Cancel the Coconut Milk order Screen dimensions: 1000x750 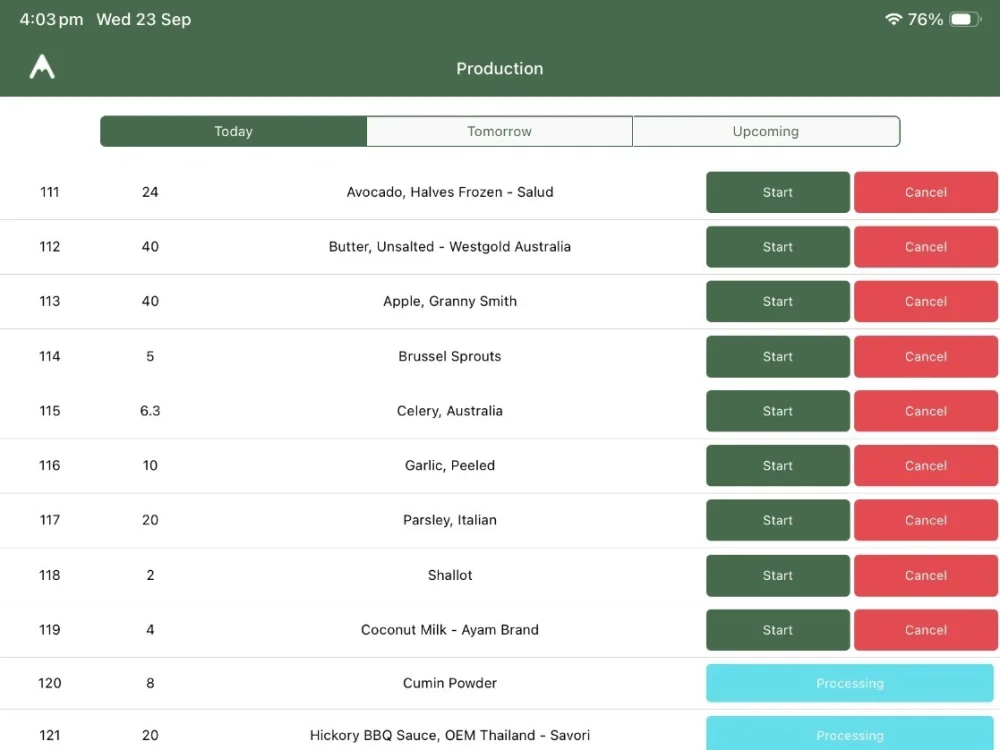coord(926,630)
